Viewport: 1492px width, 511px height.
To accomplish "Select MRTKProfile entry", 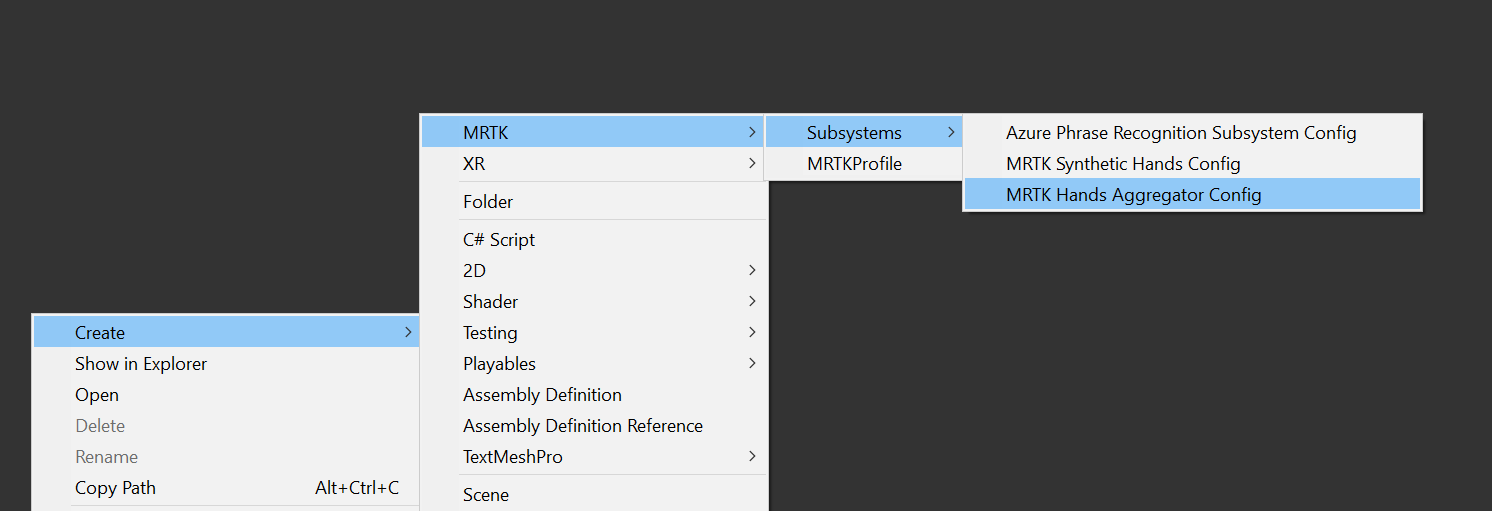I will [864, 163].
